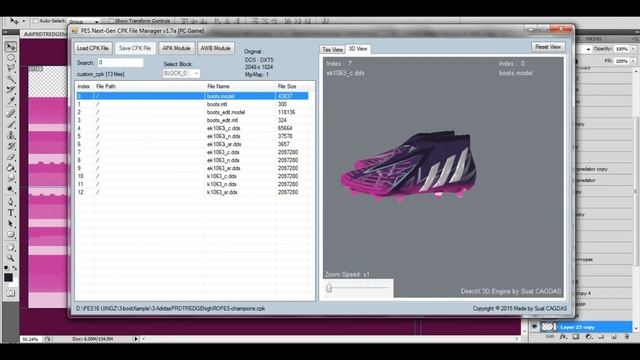Image resolution: width=640 pixels, height=360 pixels.
Task: Click the foreground color swatch
Action: (9, 278)
